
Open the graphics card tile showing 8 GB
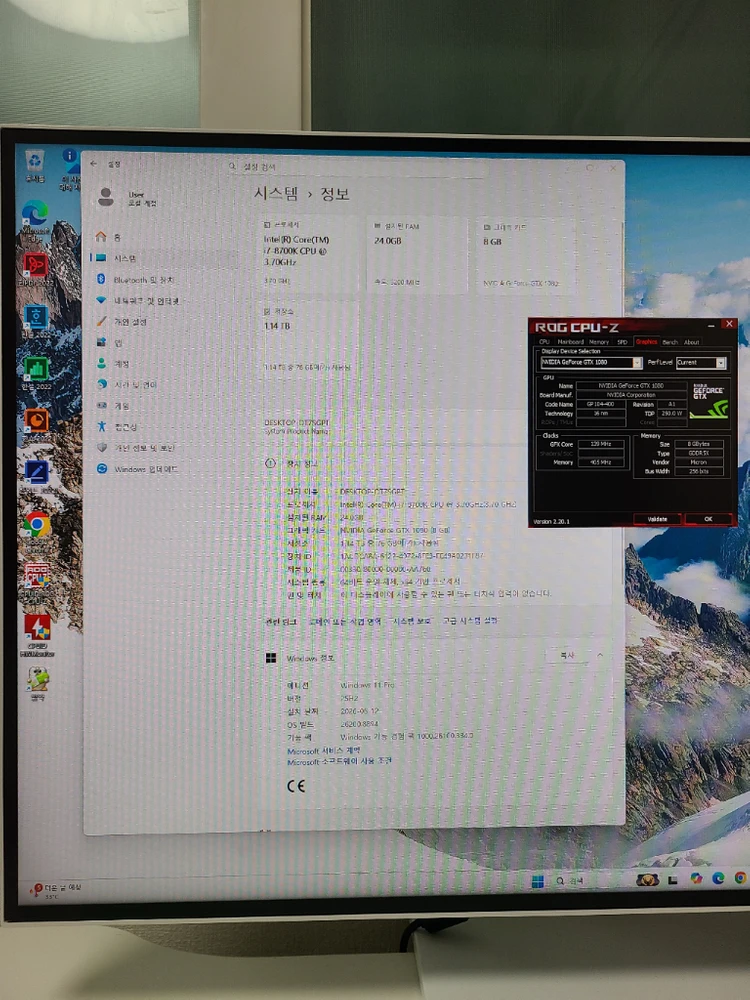click(526, 254)
